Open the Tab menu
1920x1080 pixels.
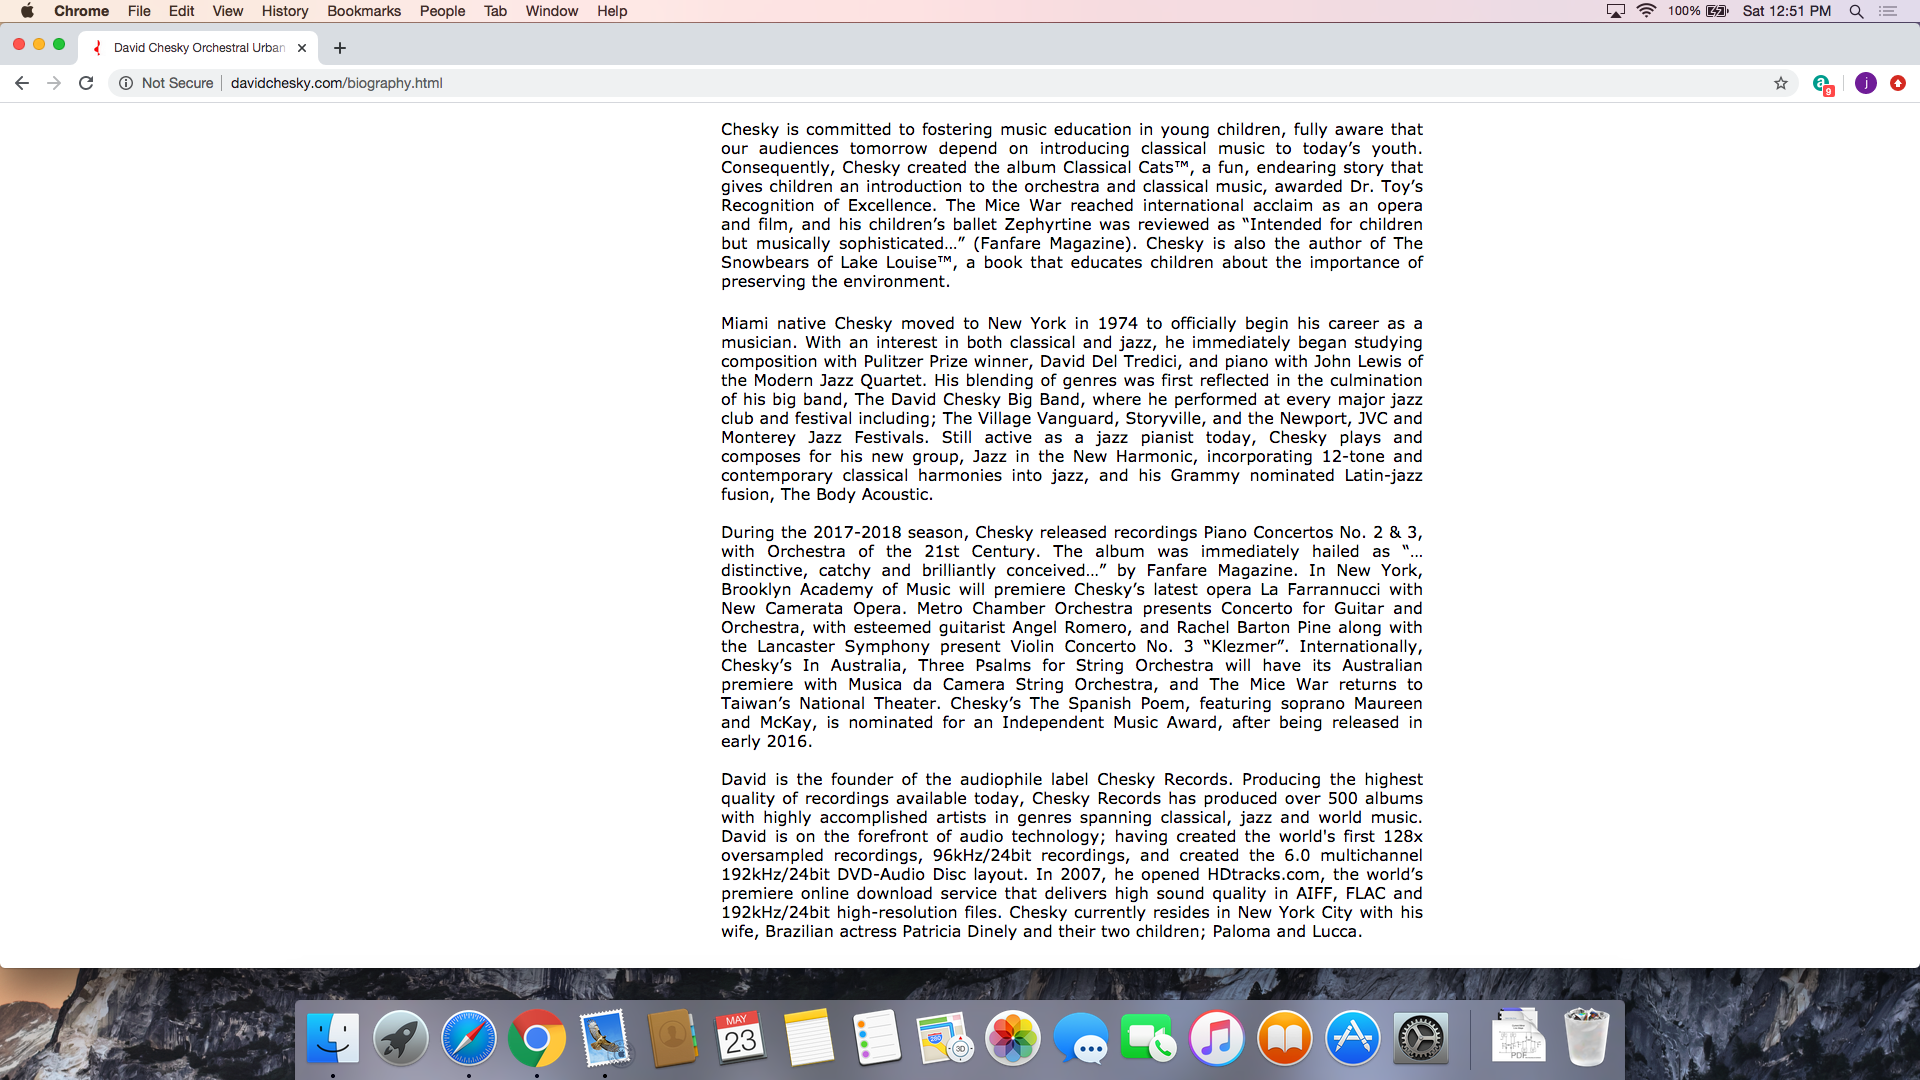coord(496,11)
